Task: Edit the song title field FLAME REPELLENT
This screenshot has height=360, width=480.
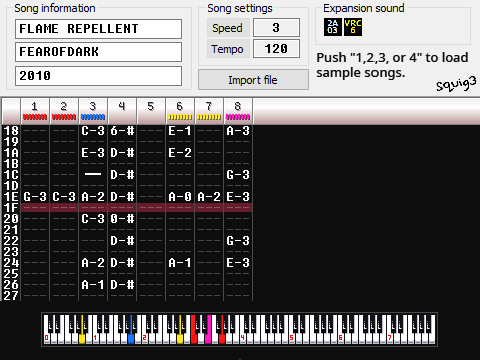Action: click(x=98, y=29)
